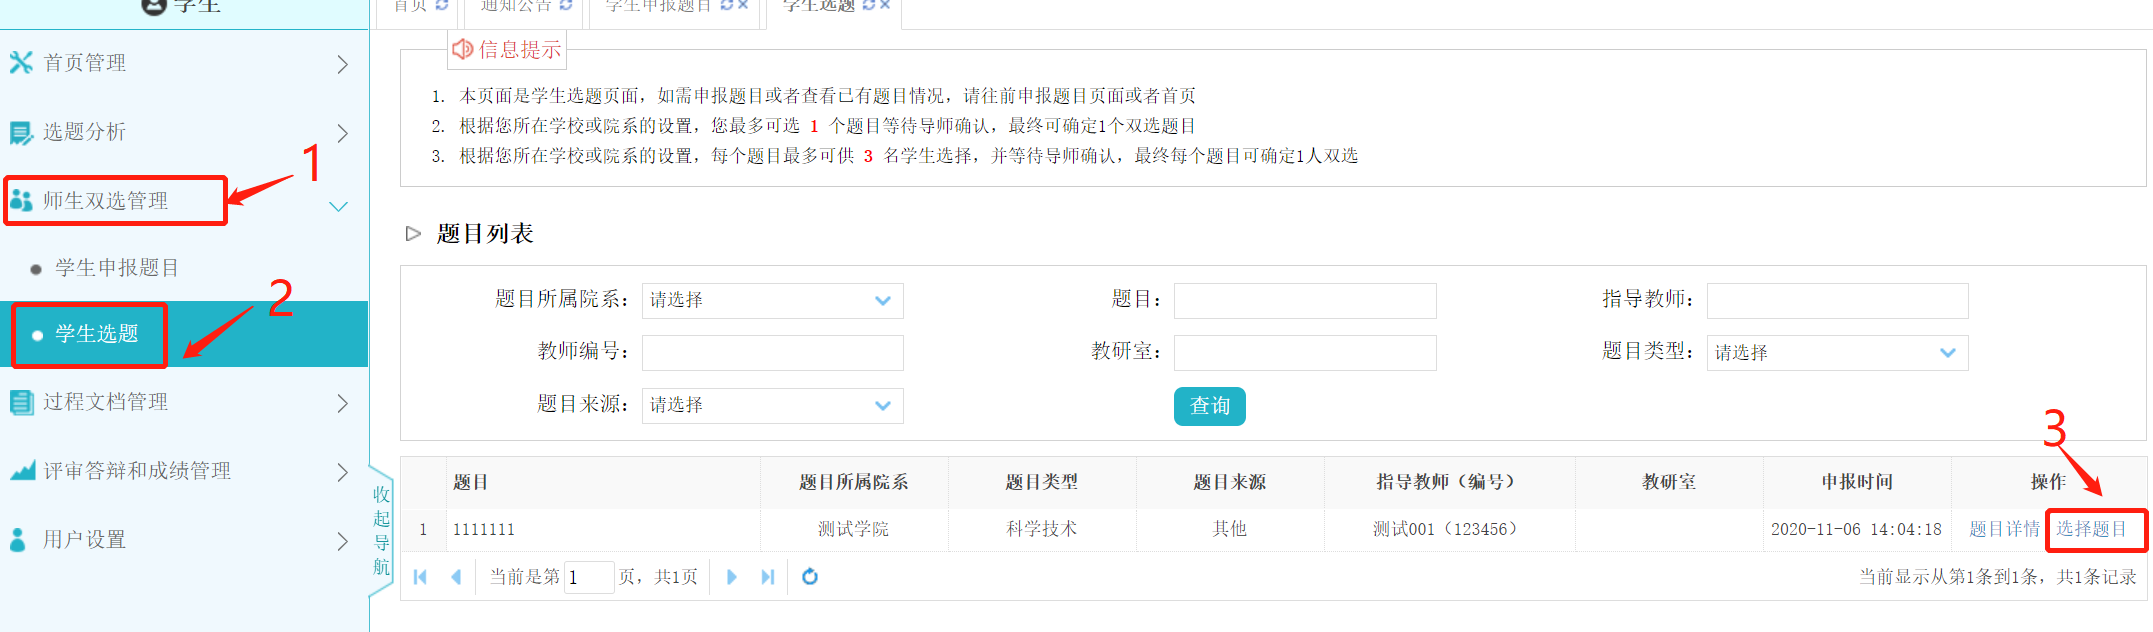This screenshot has width=2153, height=632.
Task: Open the 题目所属院系 dropdown
Action: [x=772, y=300]
